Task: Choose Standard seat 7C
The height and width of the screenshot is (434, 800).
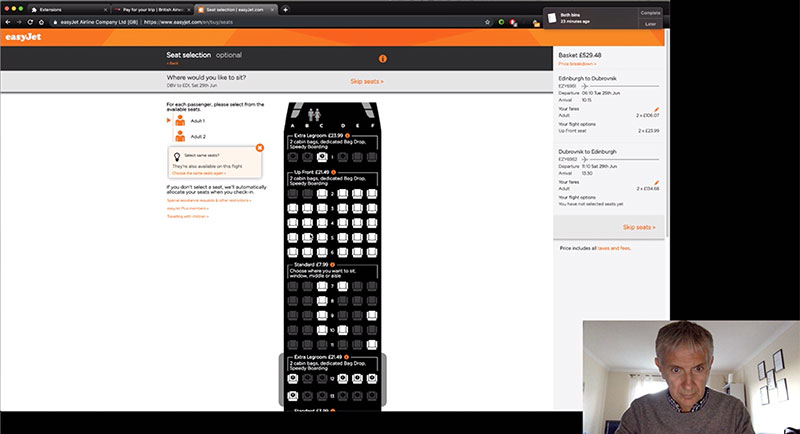Action: coord(322,287)
